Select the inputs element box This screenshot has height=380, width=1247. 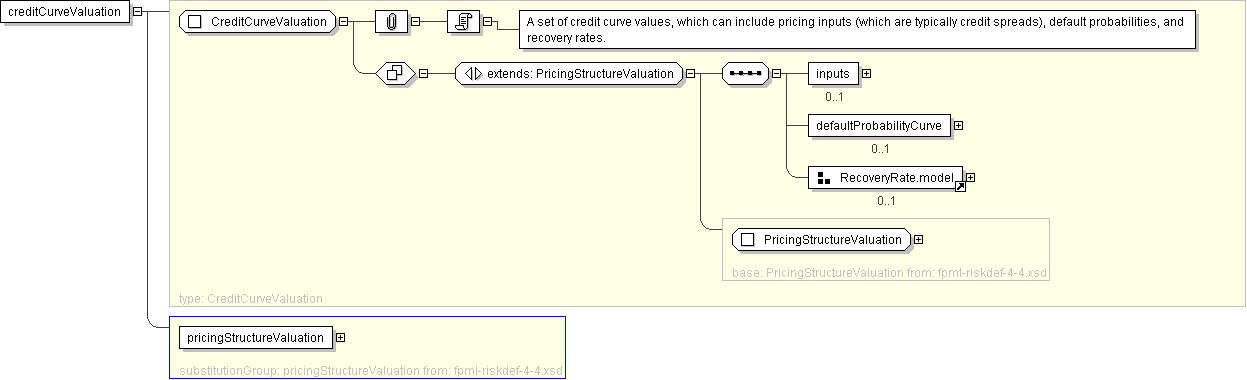coord(833,74)
